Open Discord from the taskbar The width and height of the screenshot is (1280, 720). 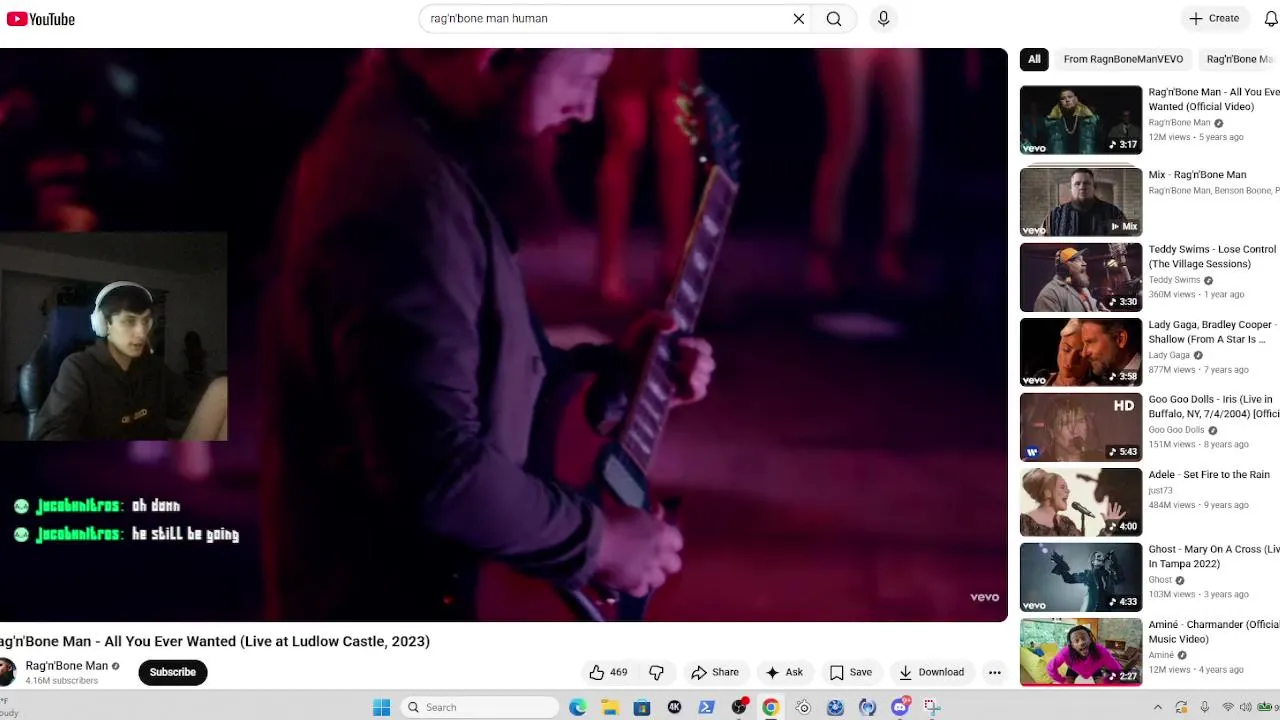[900, 707]
